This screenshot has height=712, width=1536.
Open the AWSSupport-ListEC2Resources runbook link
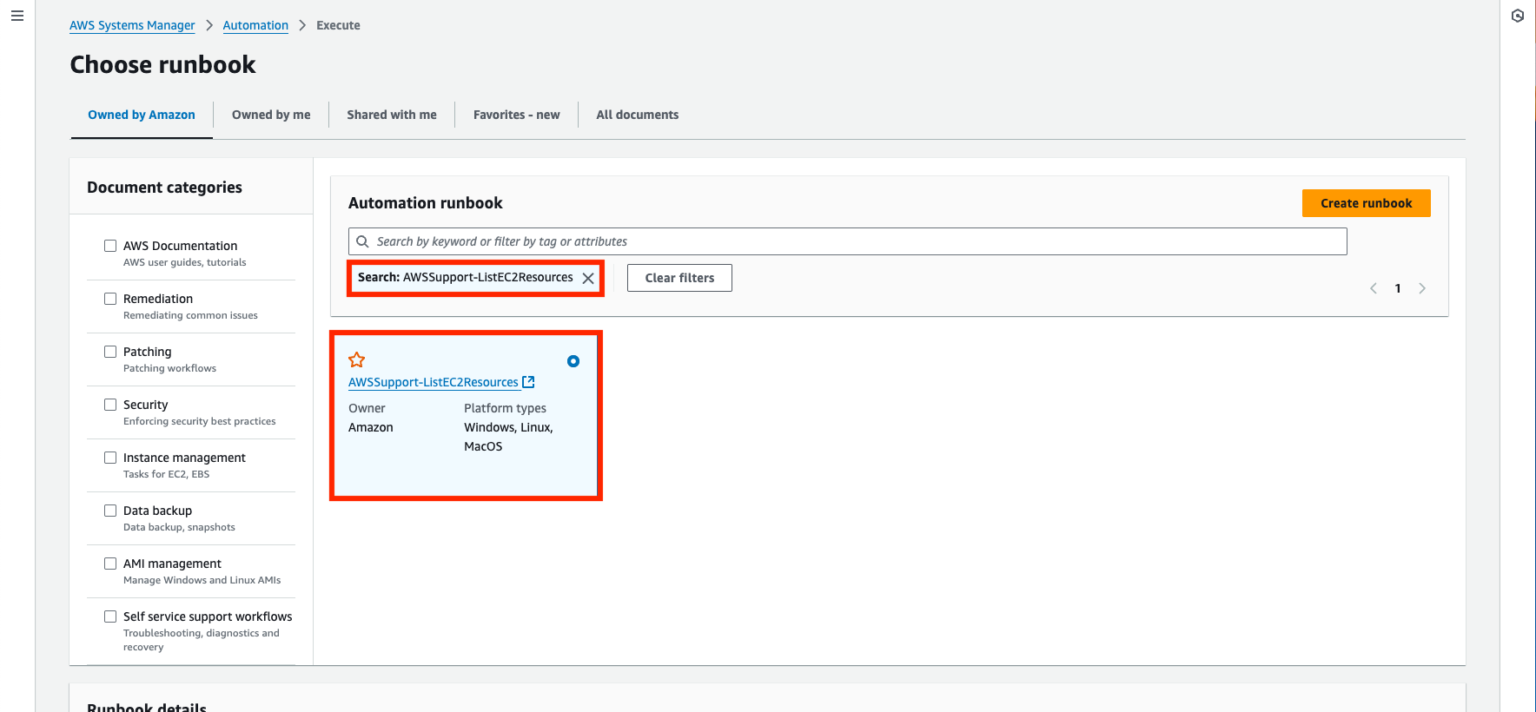pyautogui.click(x=434, y=381)
